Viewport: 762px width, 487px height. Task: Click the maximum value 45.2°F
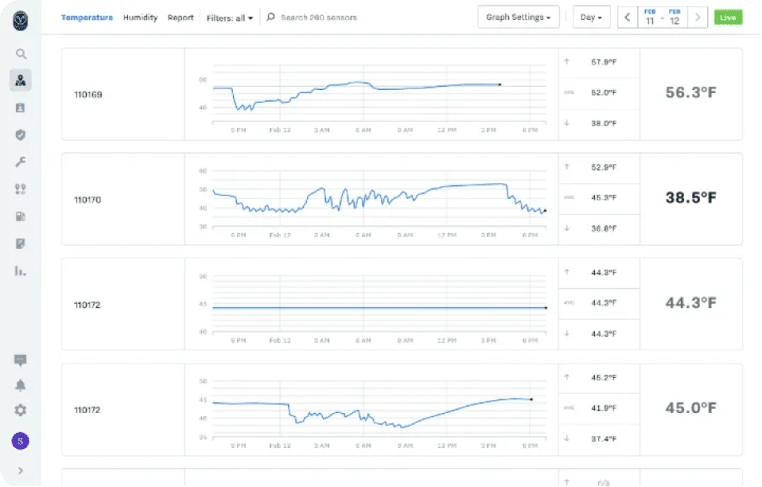click(604, 378)
